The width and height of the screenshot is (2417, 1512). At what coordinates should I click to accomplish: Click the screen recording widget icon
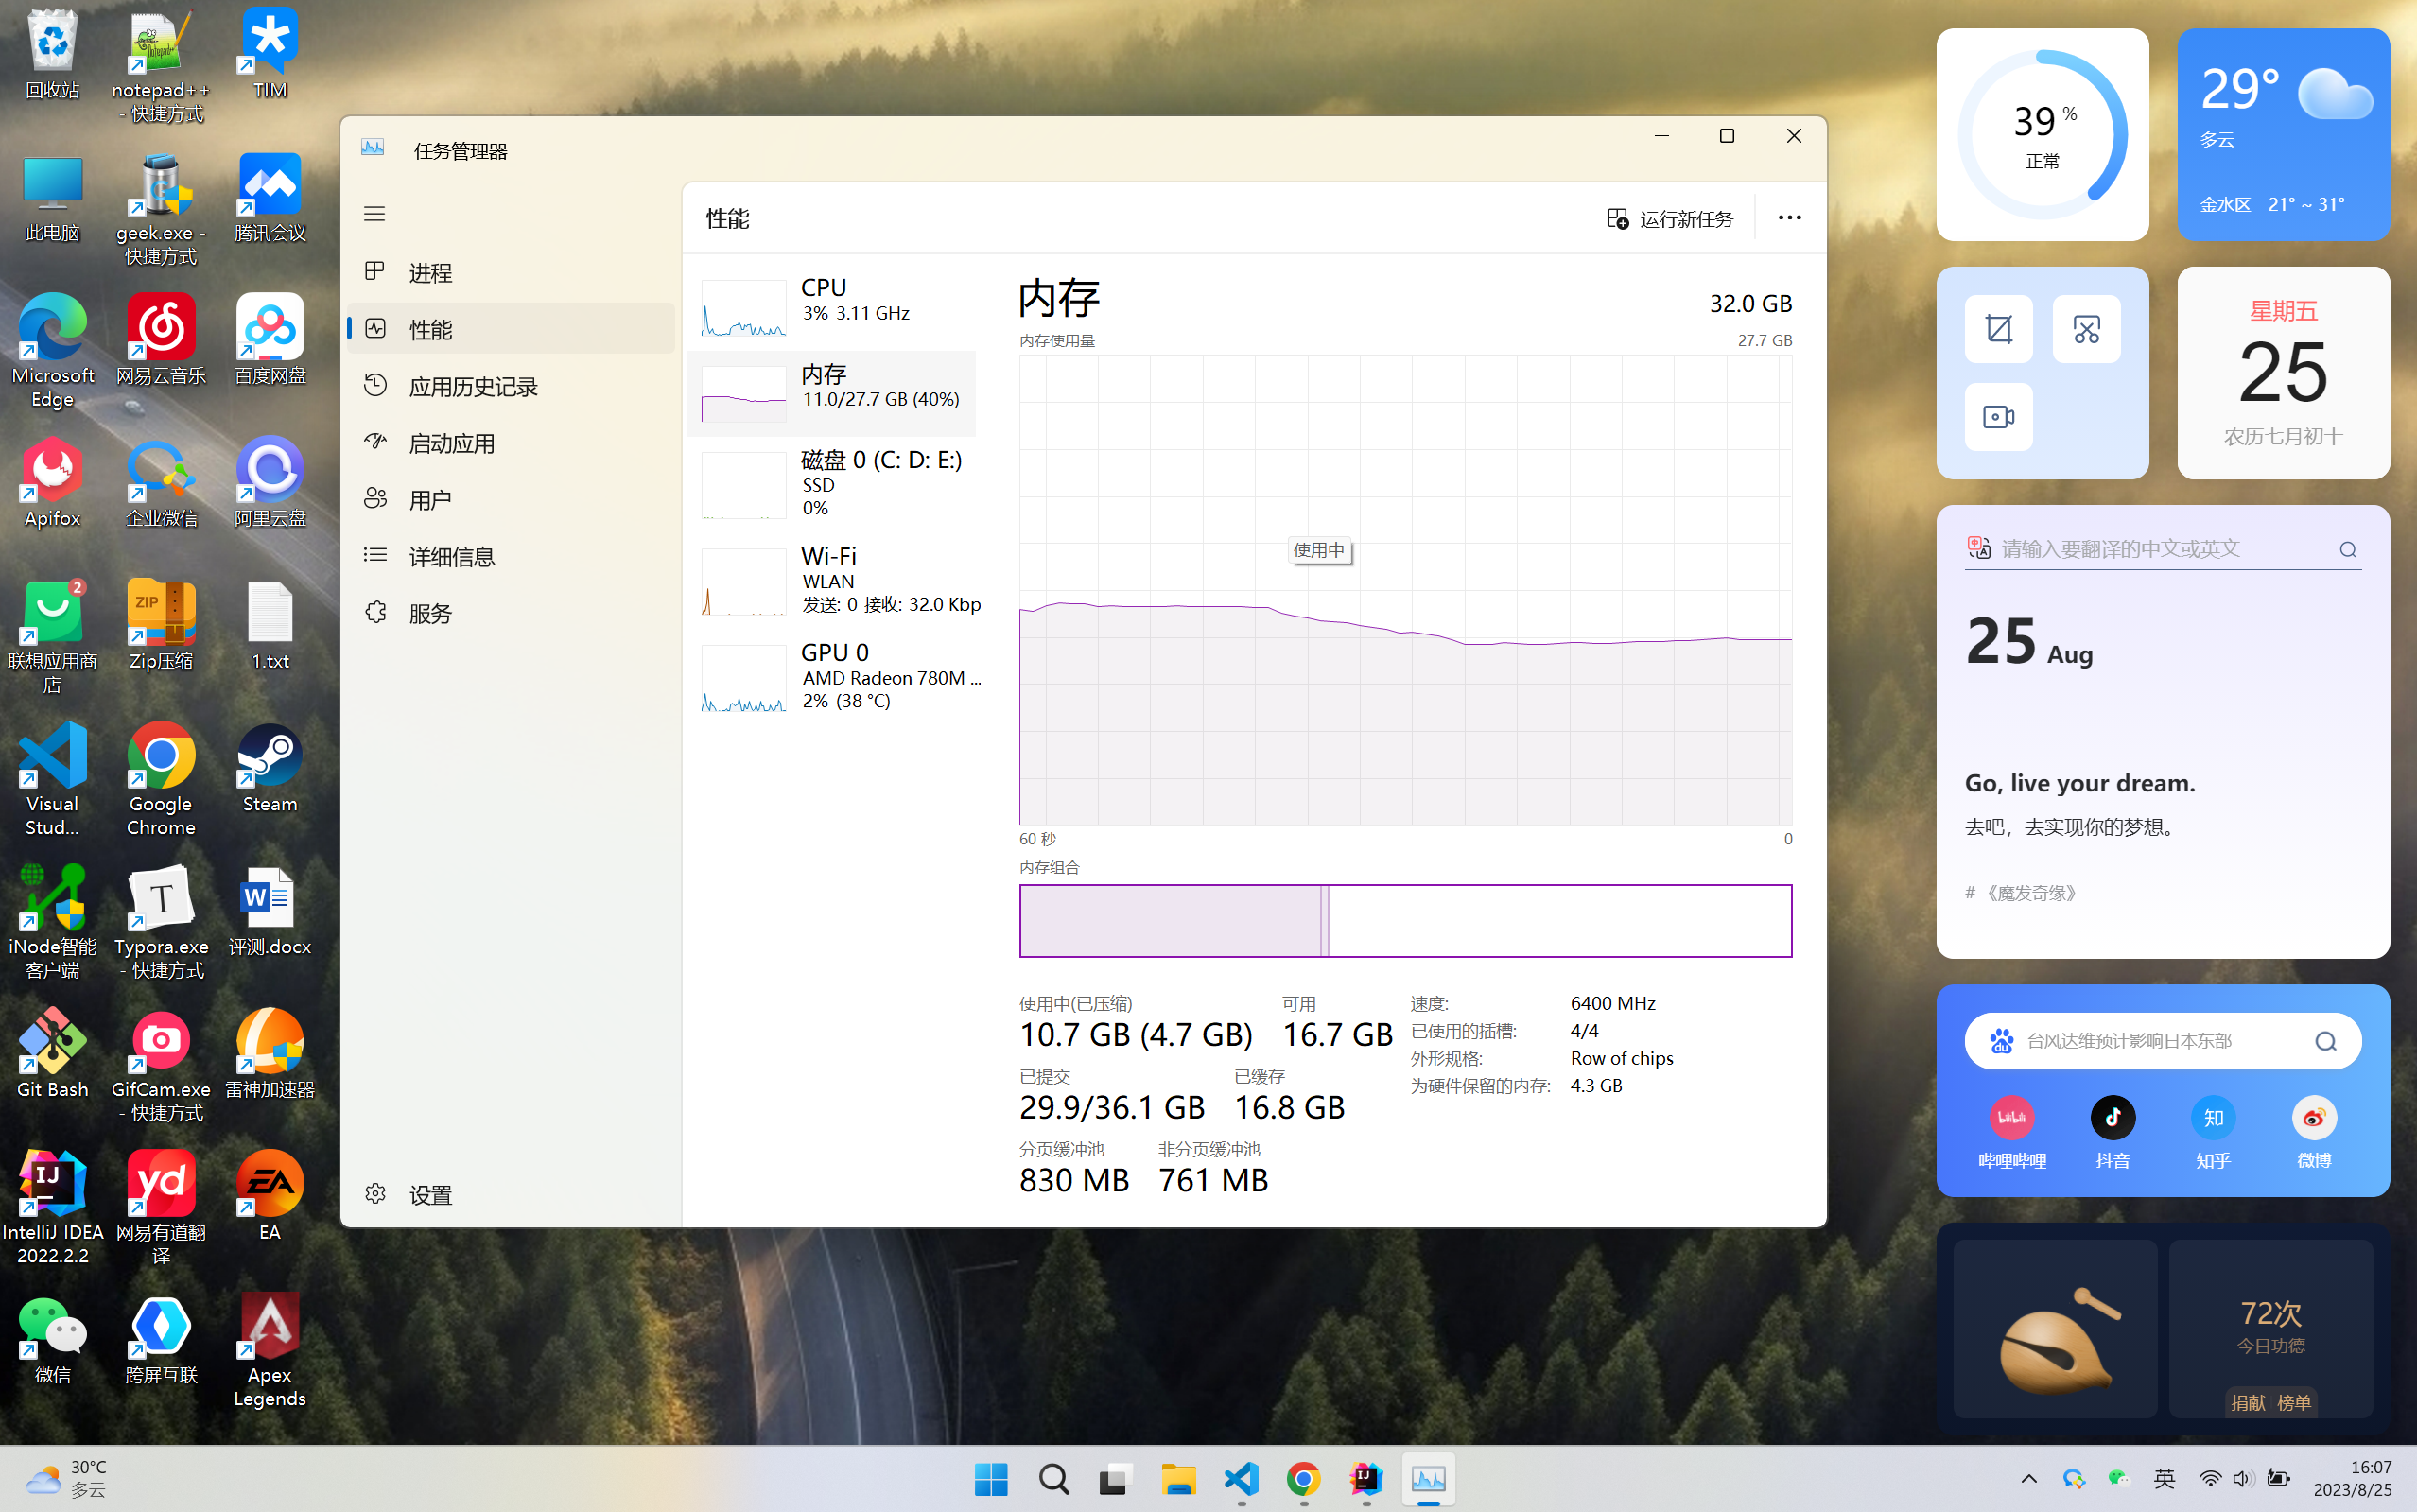(x=1998, y=417)
